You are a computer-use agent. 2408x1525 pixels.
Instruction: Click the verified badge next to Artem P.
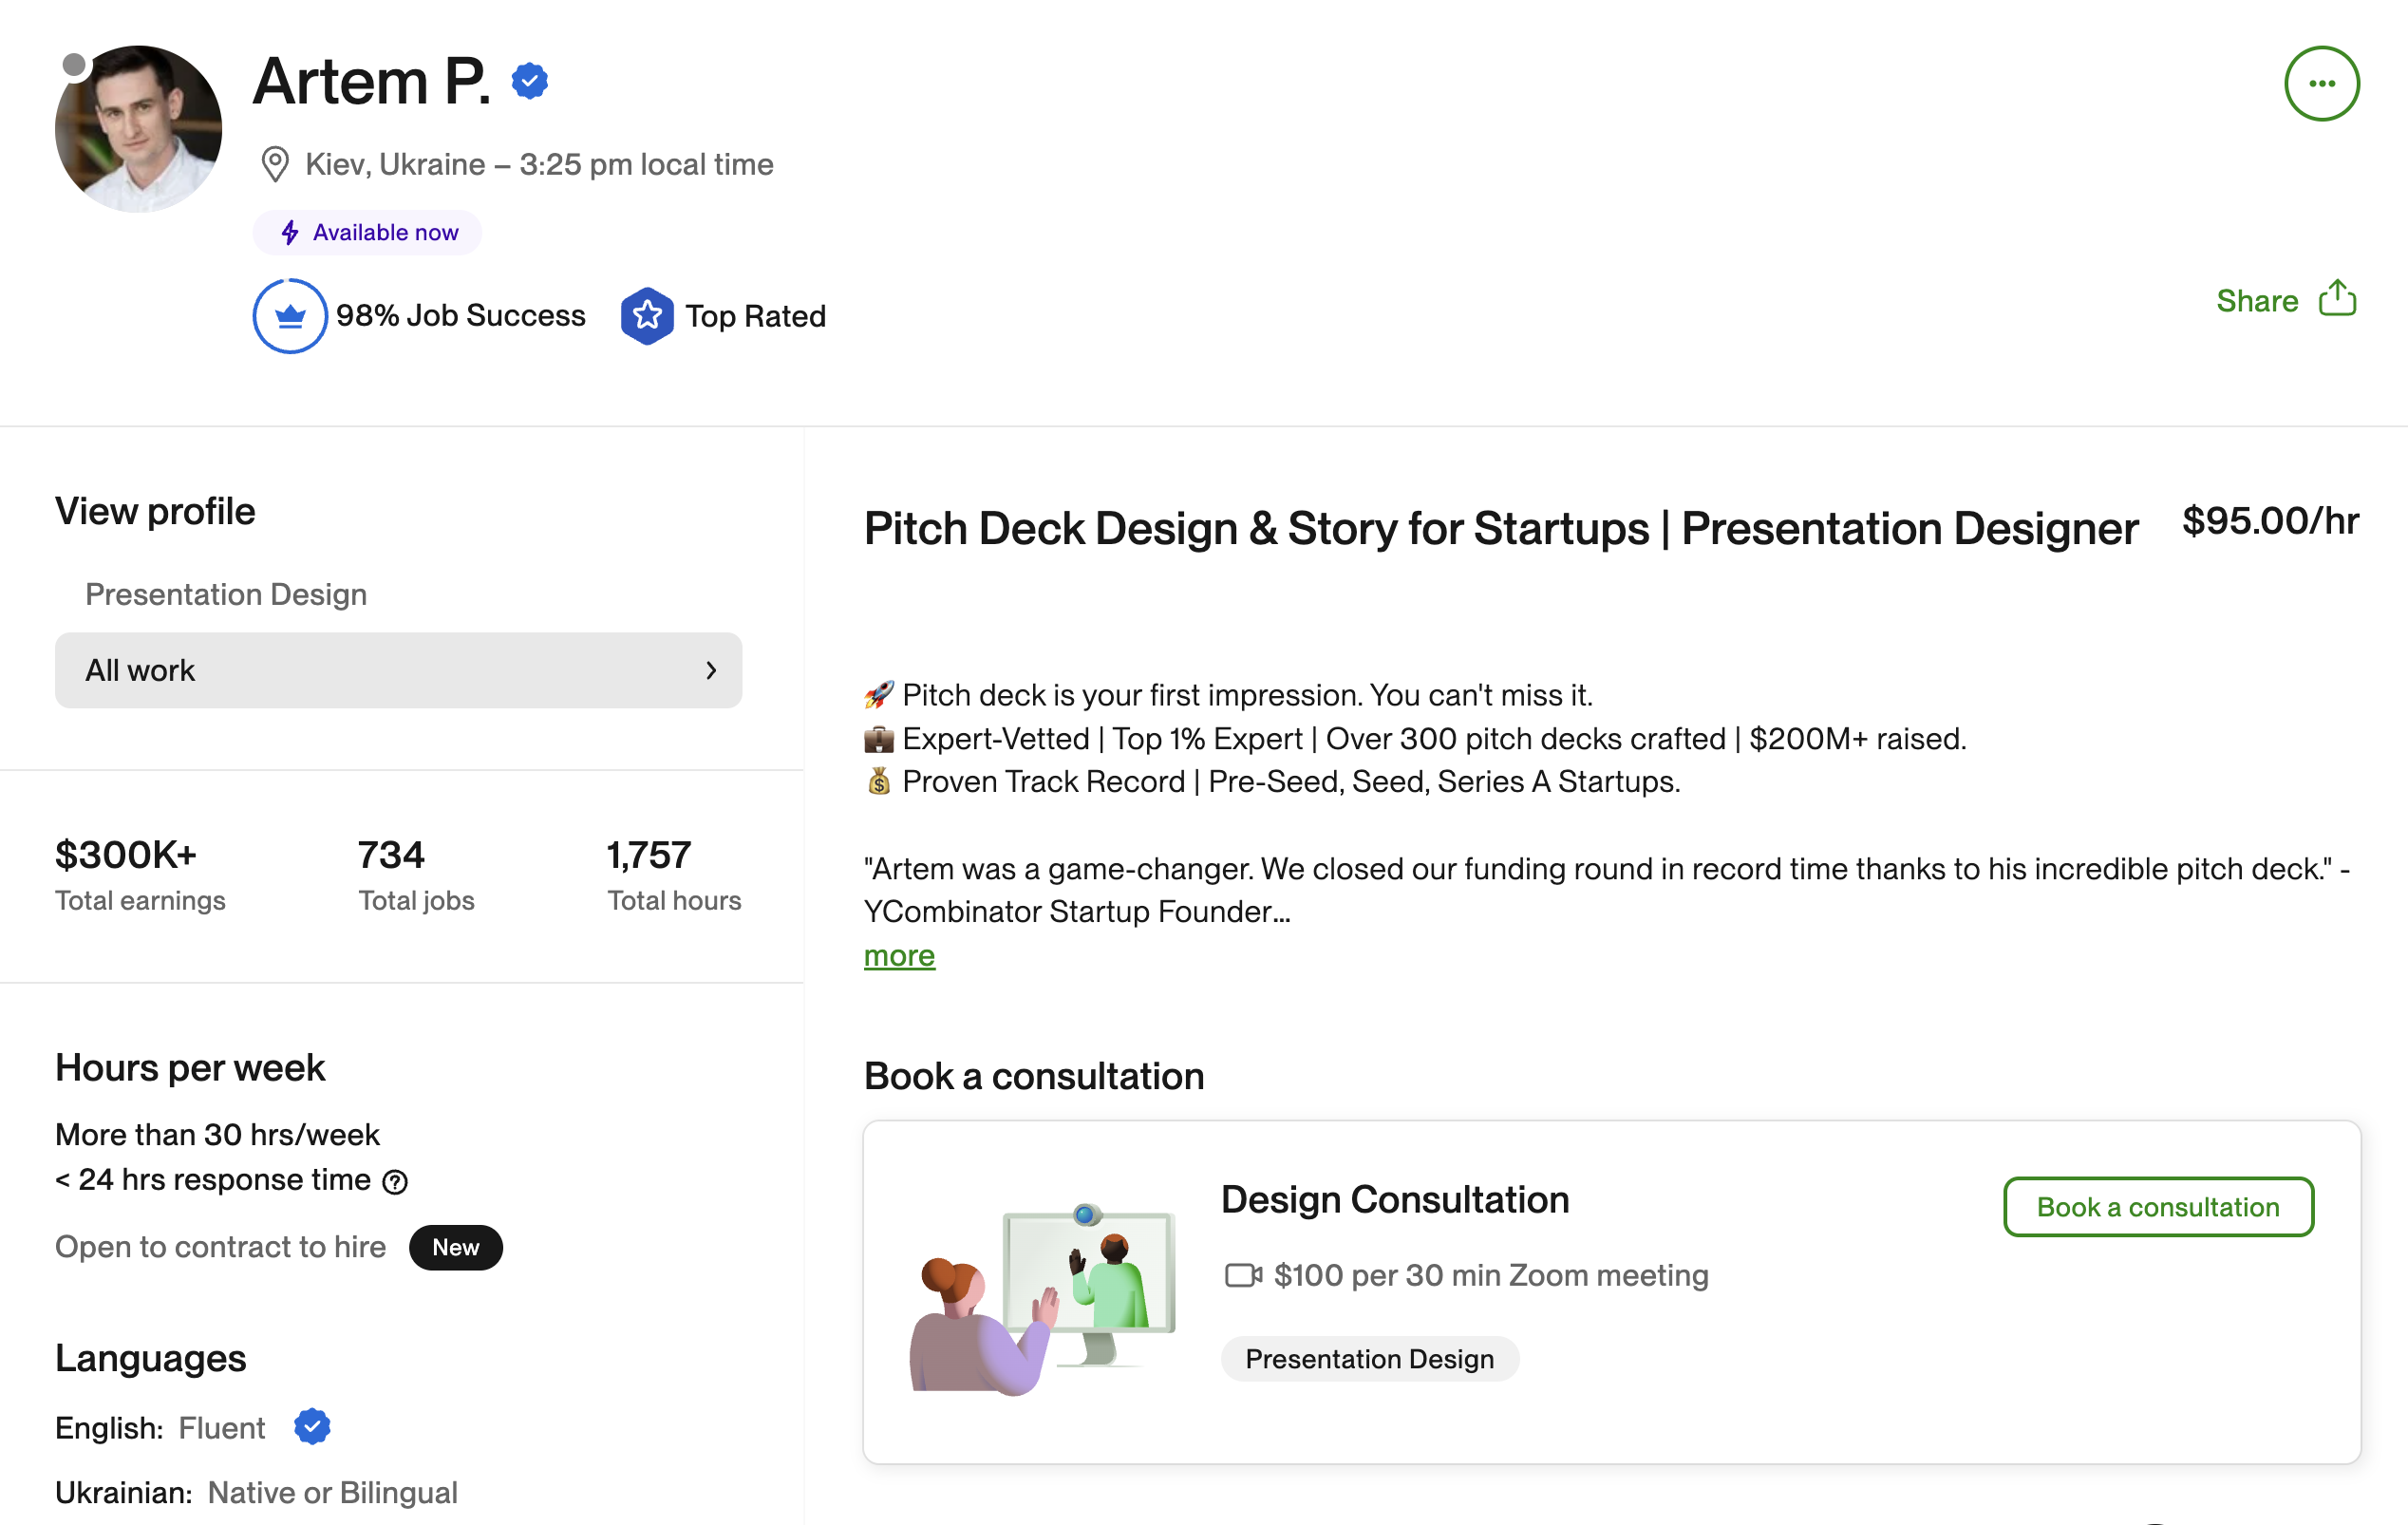pos(529,81)
